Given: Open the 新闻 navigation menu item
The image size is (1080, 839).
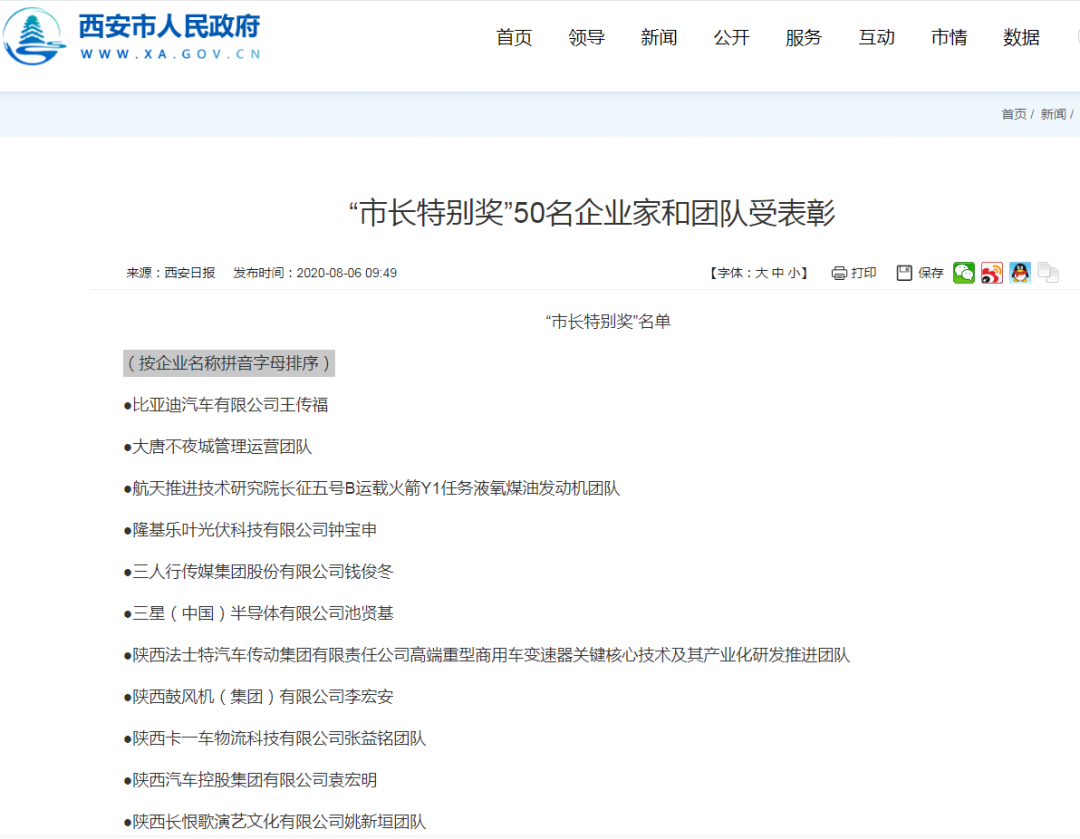Looking at the screenshot, I should coord(659,38).
